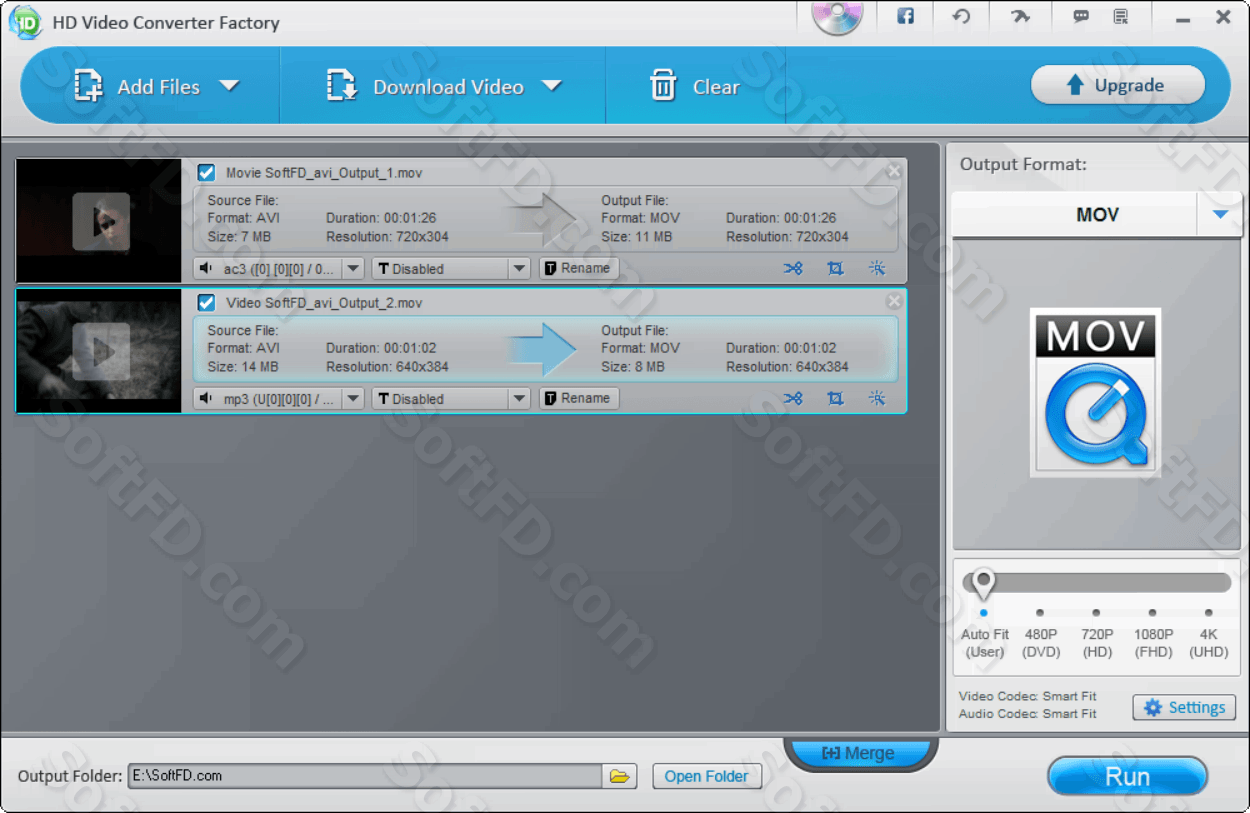The width and height of the screenshot is (1250, 813).
Task: Select the 4K (UHD) resolution
Action: coord(1209,642)
